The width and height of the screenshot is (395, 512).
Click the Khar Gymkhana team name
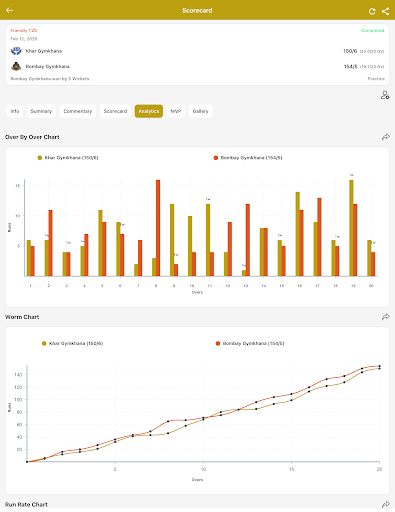44,51
